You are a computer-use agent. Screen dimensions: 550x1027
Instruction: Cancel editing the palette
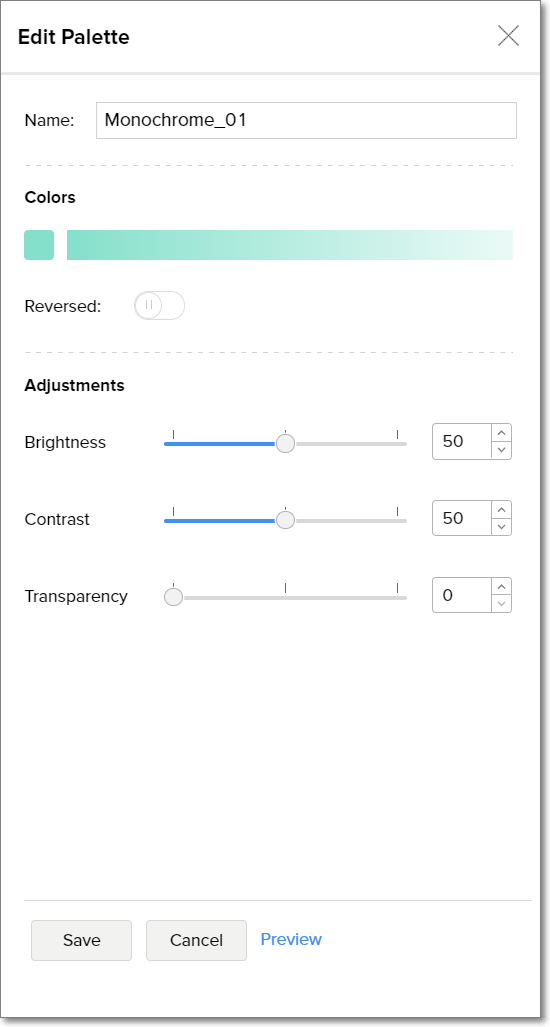pos(196,941)
